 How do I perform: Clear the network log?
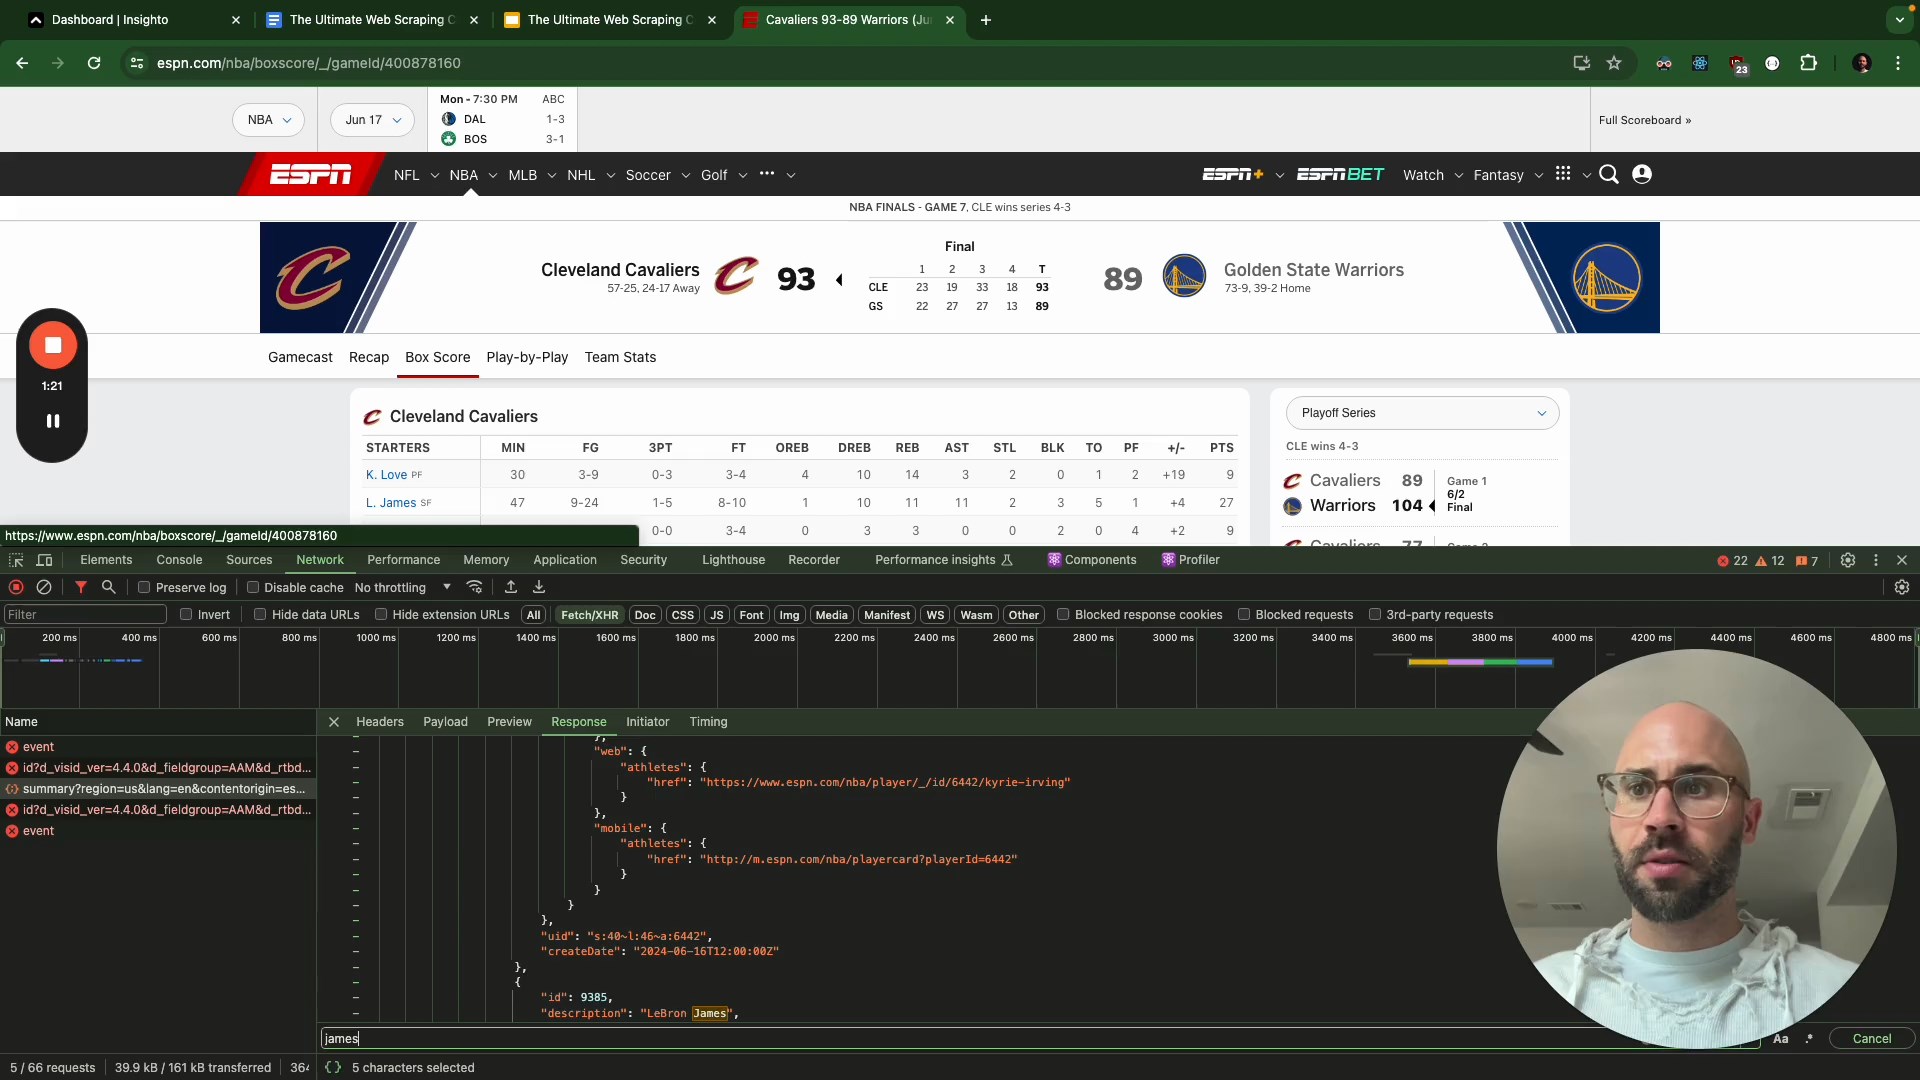point(44,587)
